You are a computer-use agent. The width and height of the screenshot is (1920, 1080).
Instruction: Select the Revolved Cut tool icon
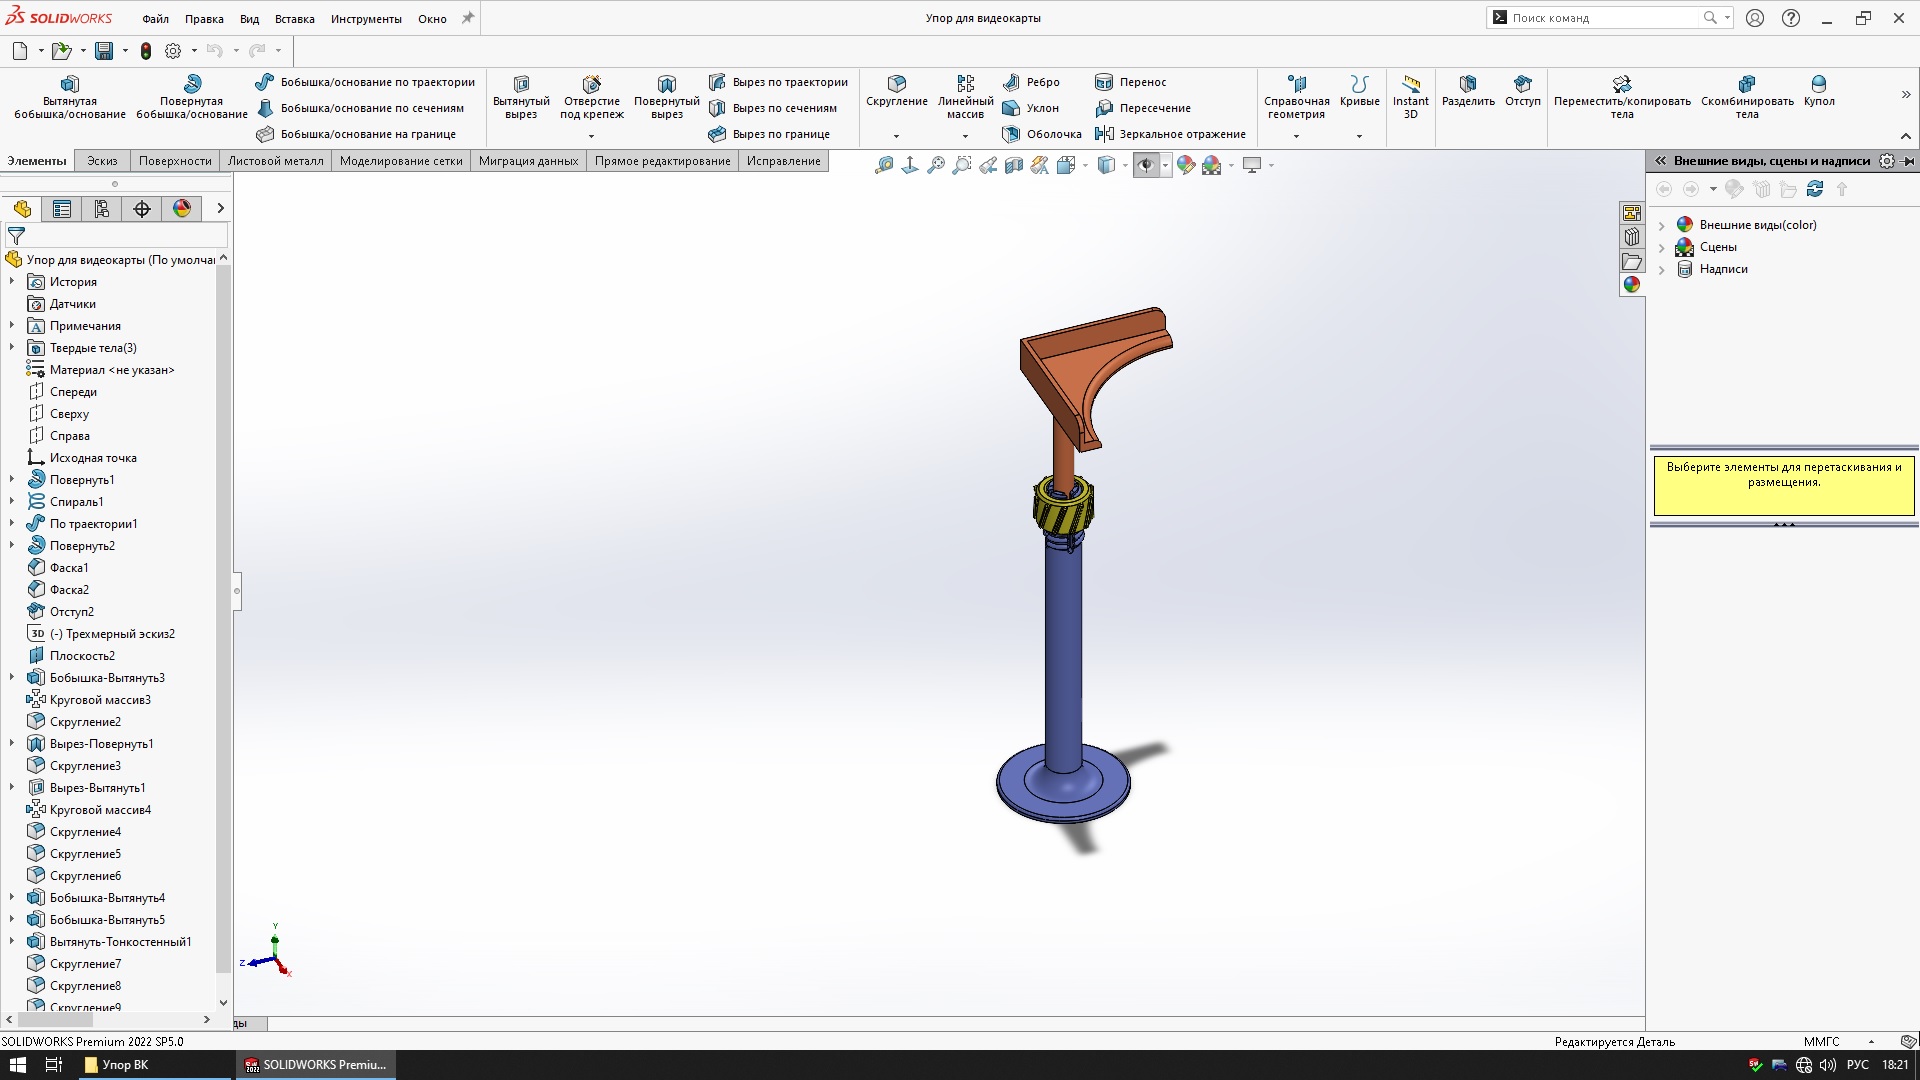[x=666, y=84]
